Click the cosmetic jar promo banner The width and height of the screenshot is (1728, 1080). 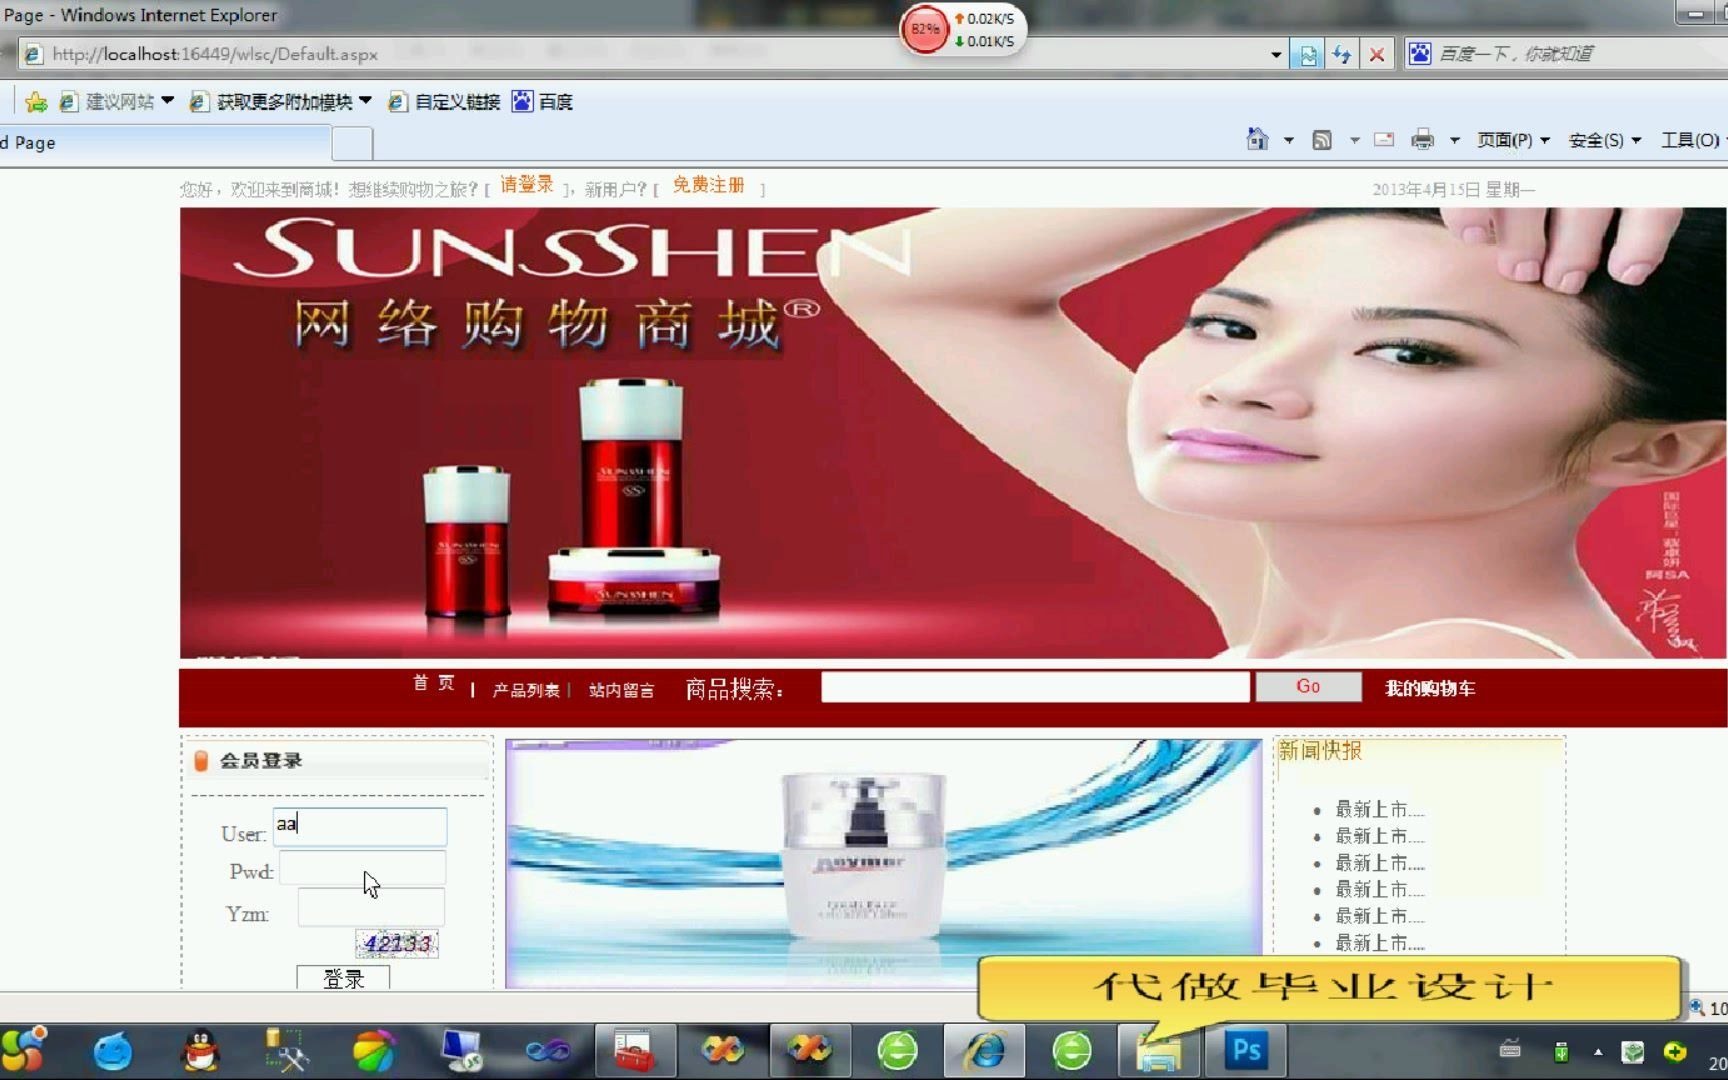pos(883,863)
